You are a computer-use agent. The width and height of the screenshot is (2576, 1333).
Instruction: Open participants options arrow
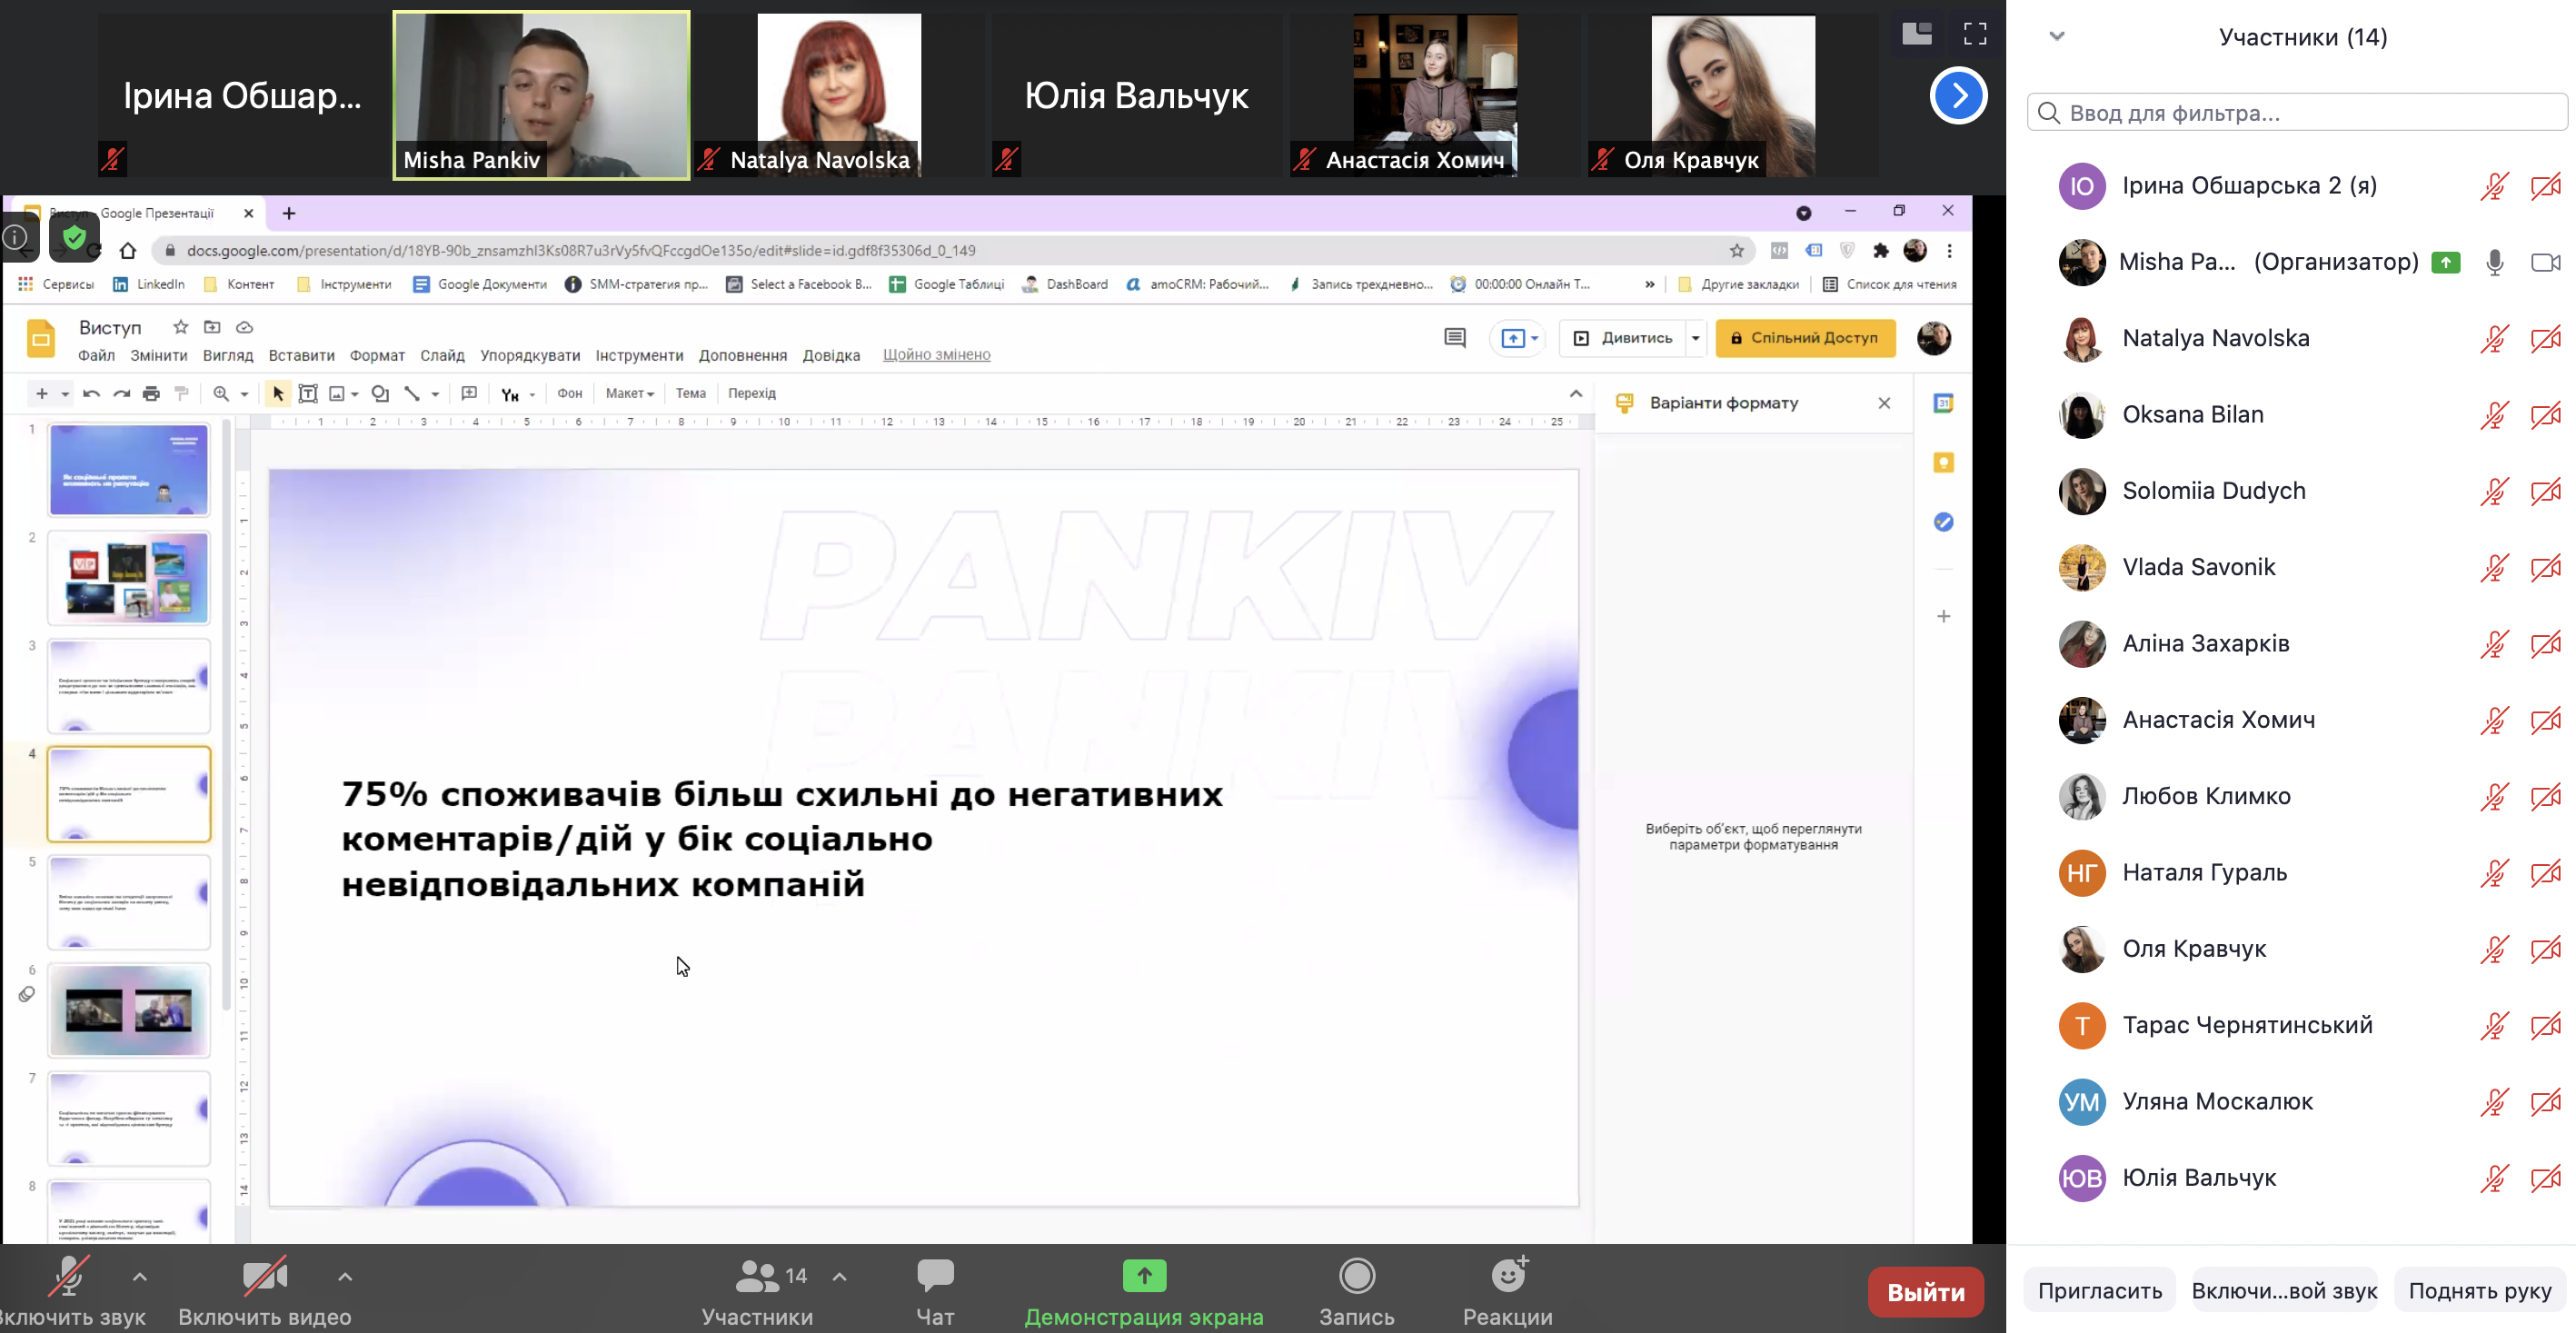(840, 1277)
